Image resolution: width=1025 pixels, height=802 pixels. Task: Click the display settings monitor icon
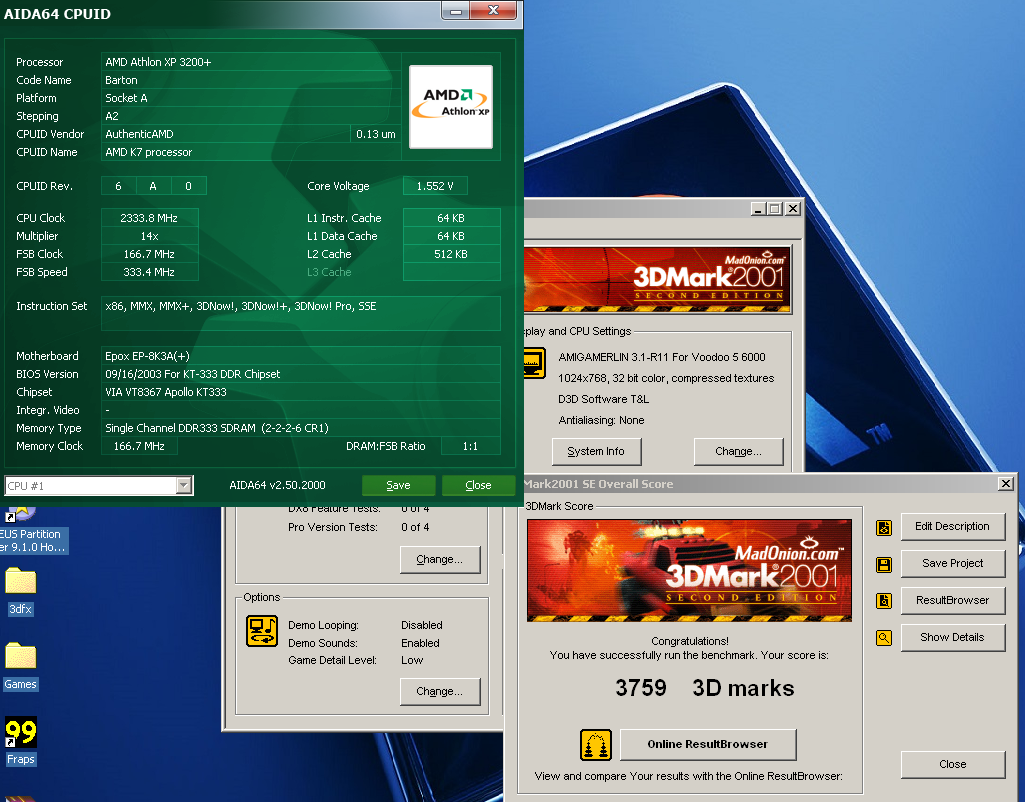point(534,363)
